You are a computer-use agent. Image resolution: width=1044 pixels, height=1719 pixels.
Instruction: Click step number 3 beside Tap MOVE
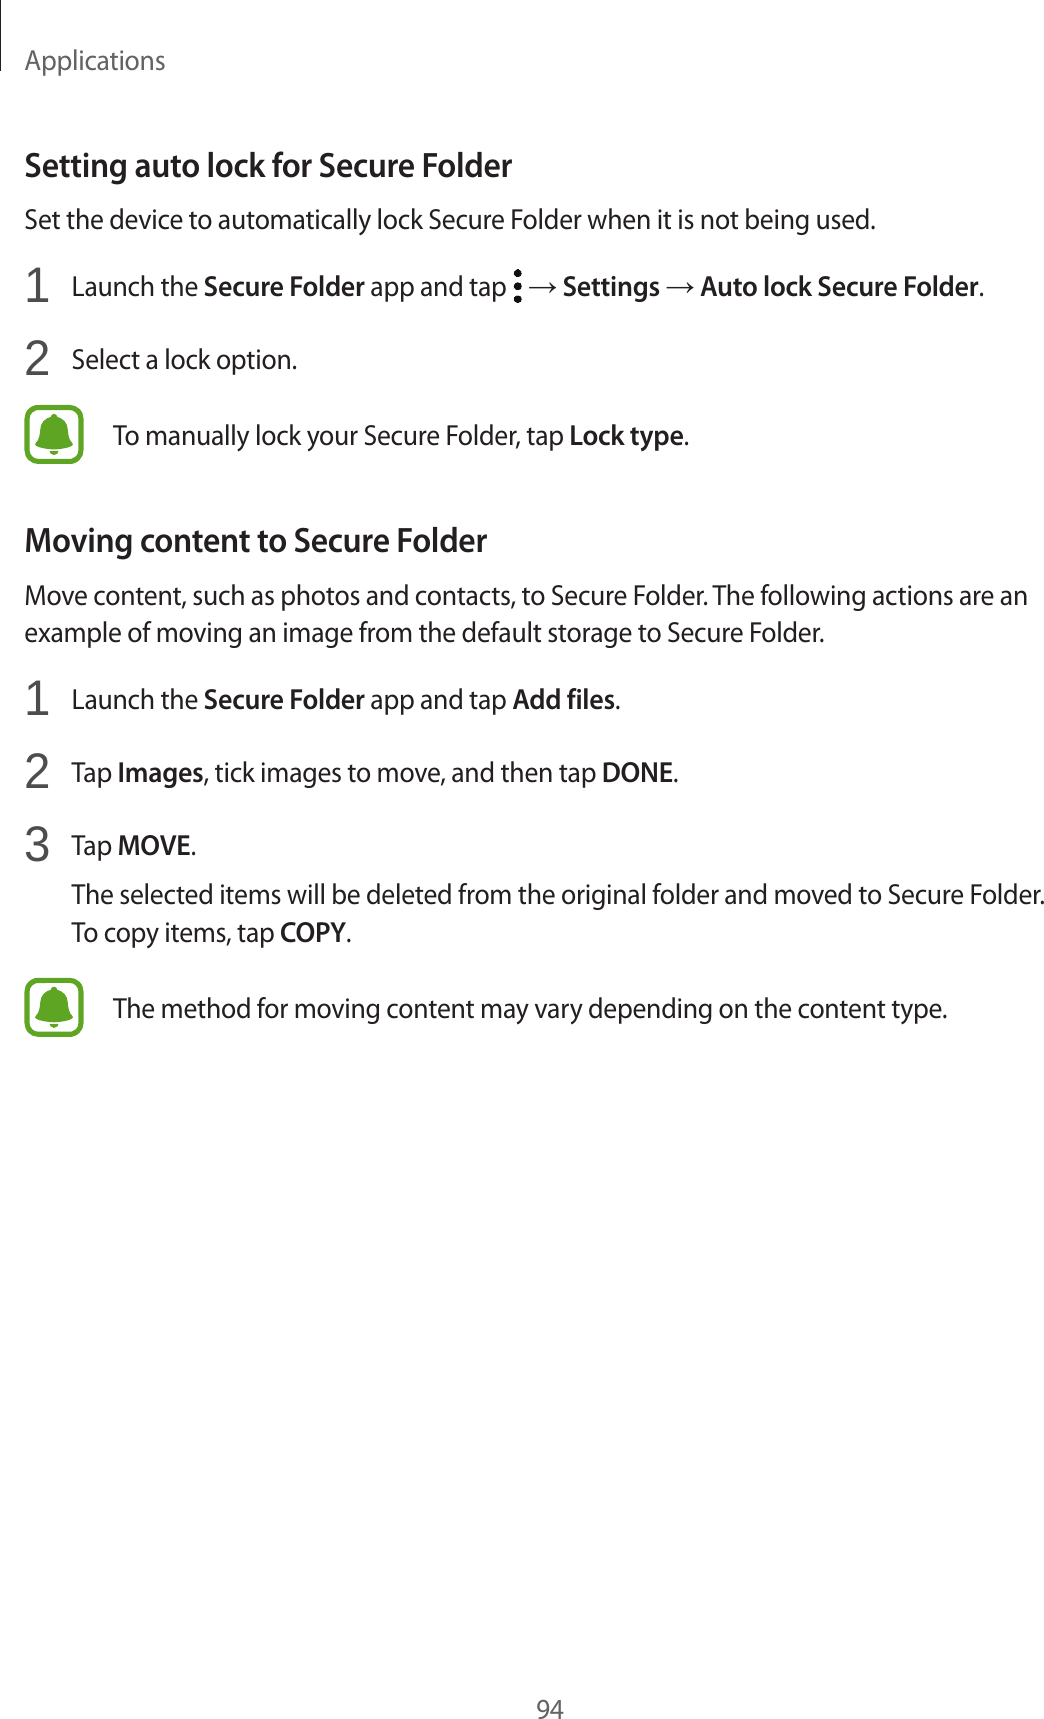coord(37,845)
